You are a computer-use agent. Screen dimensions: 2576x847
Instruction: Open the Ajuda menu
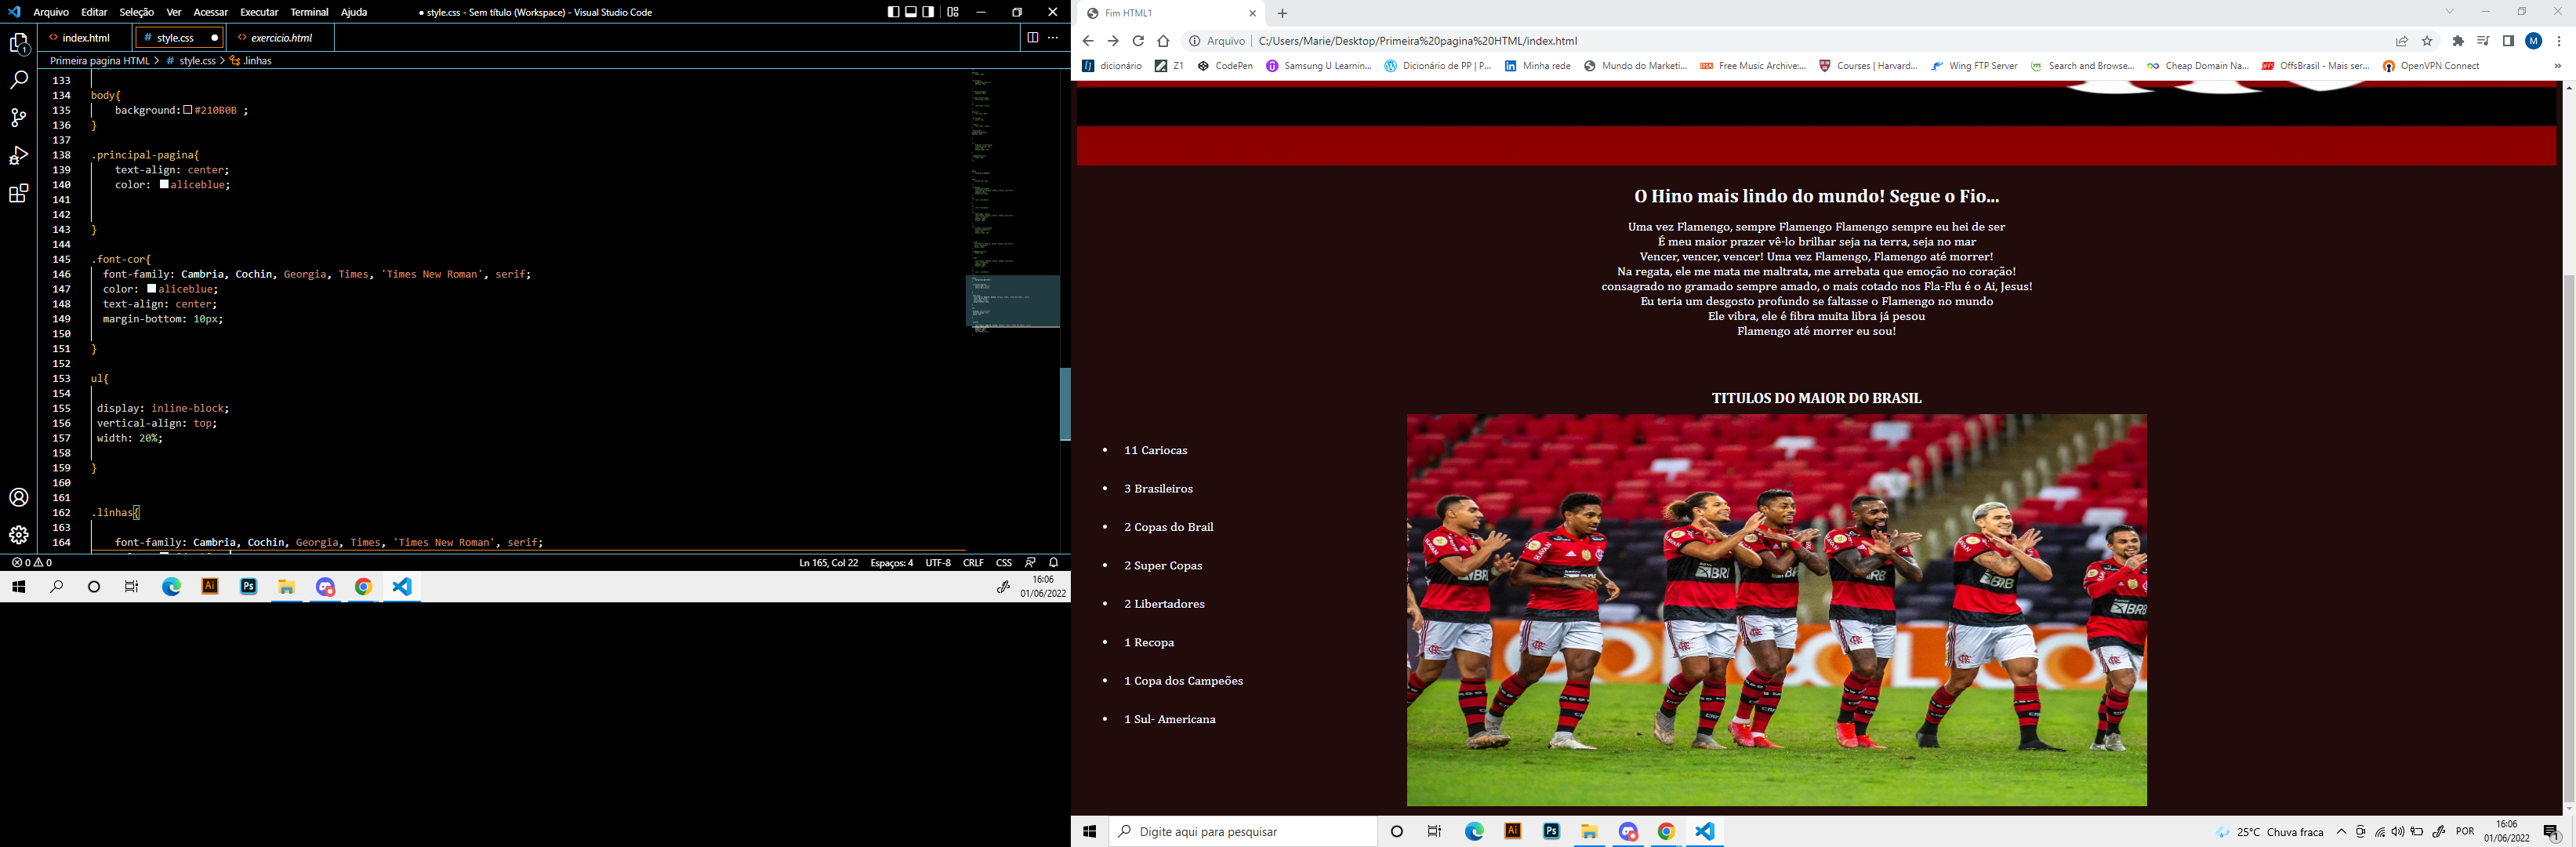click(354, 12)
